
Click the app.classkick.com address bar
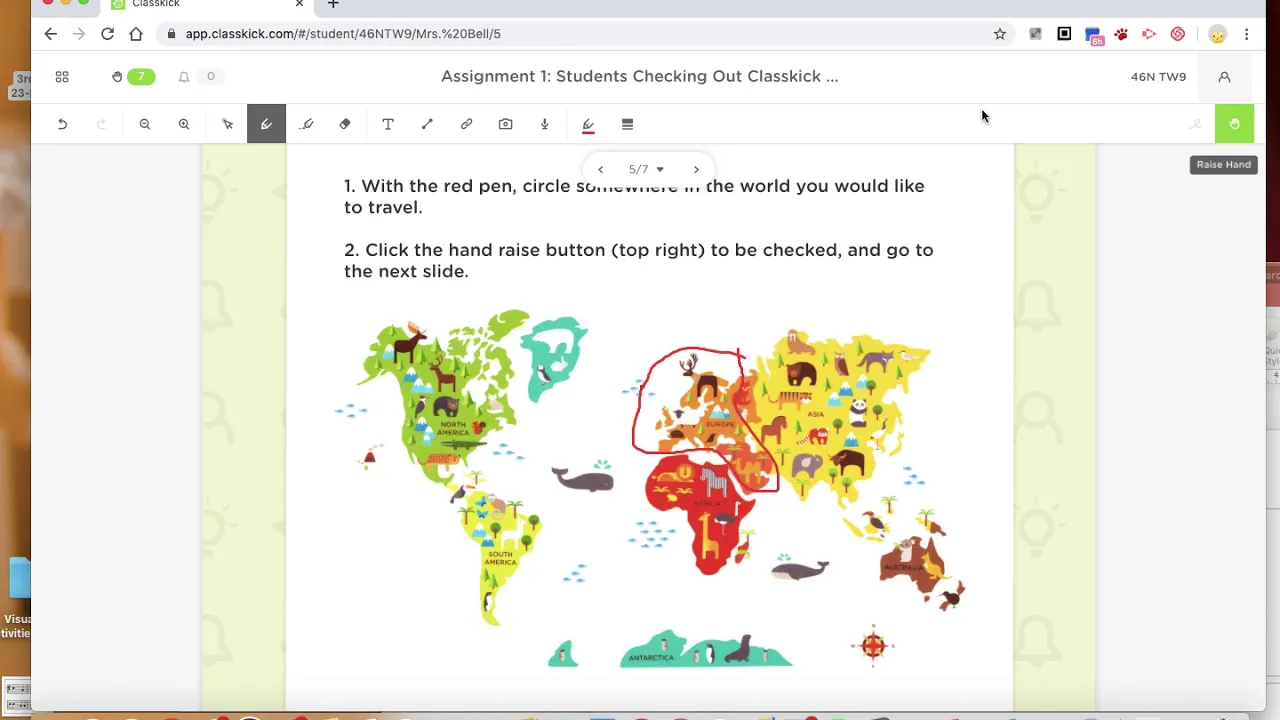(586, 34)
